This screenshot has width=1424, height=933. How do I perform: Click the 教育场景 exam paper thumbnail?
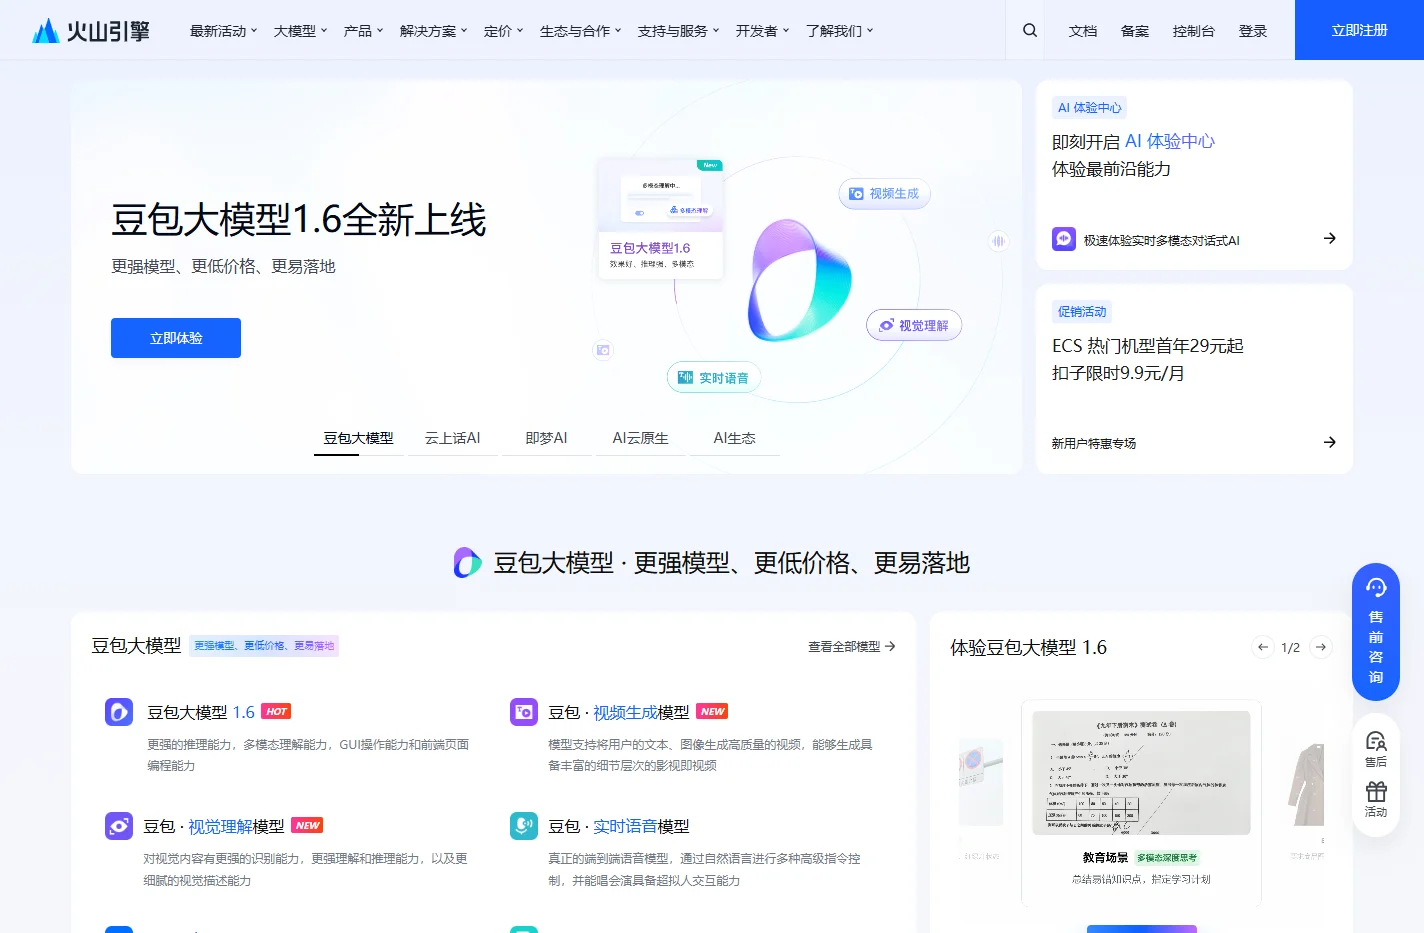point(1141,773)
